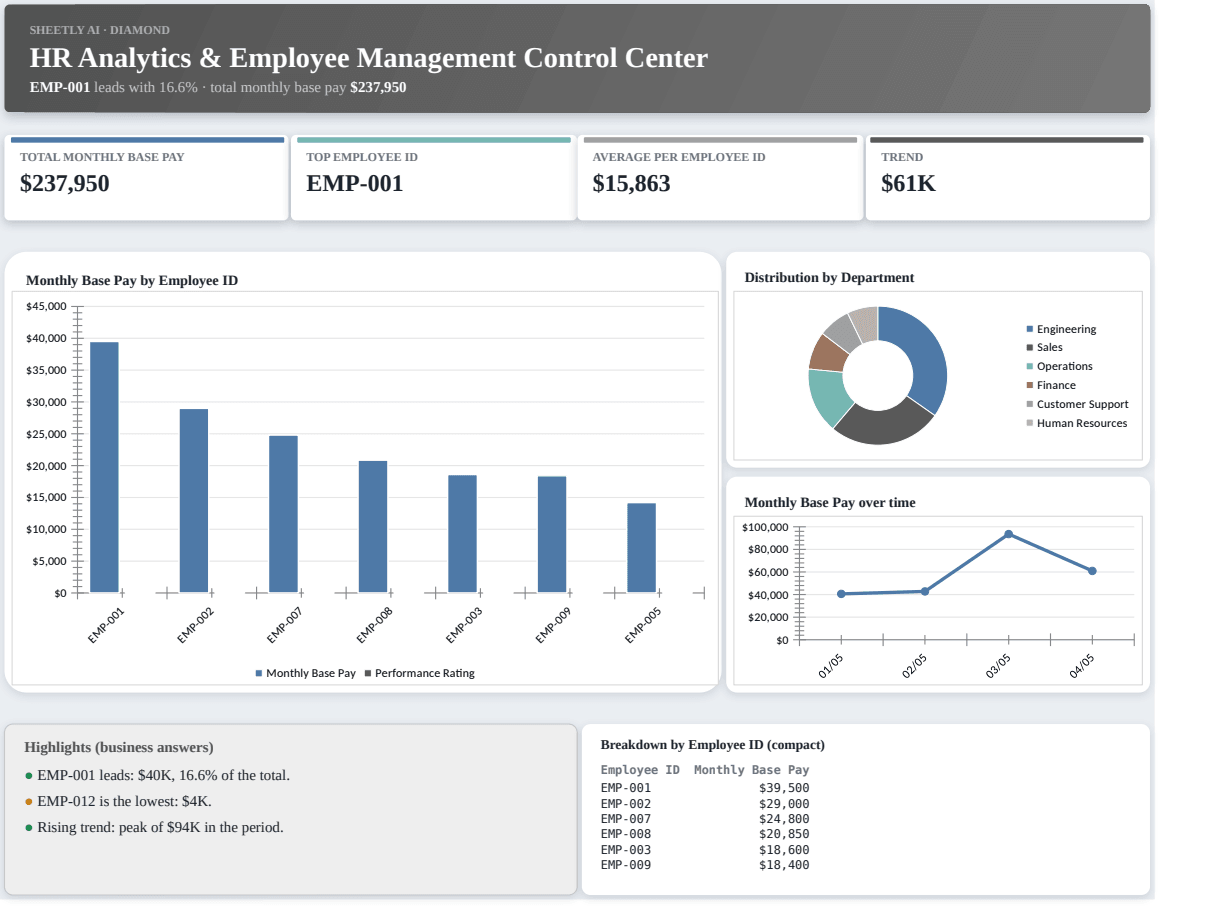The width and height of the screenshot is (1227, 922).
Task: Click 'Monthly Base Pay' table column header
Action: pyautogui.click(x=752, y=770)
